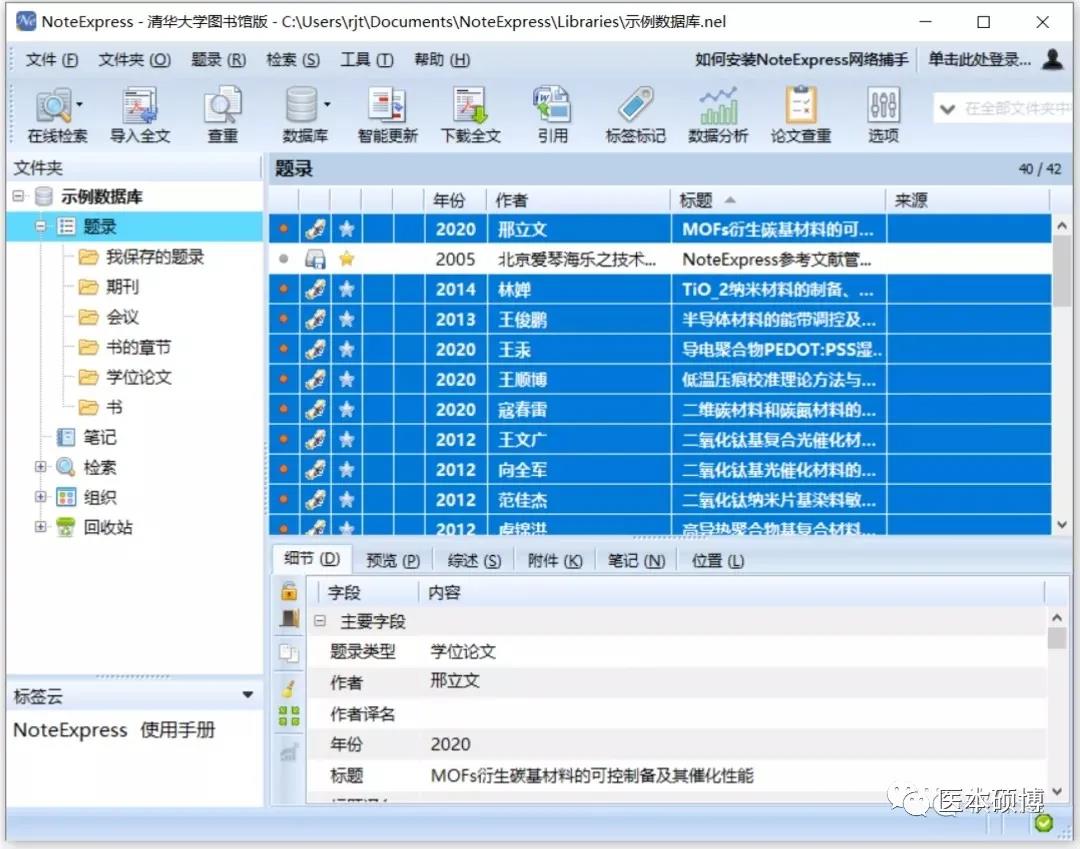This screenshot has width=1080, height=849.
Task: Run the 查重 duplicate check tool
Action: click(222, 114)
